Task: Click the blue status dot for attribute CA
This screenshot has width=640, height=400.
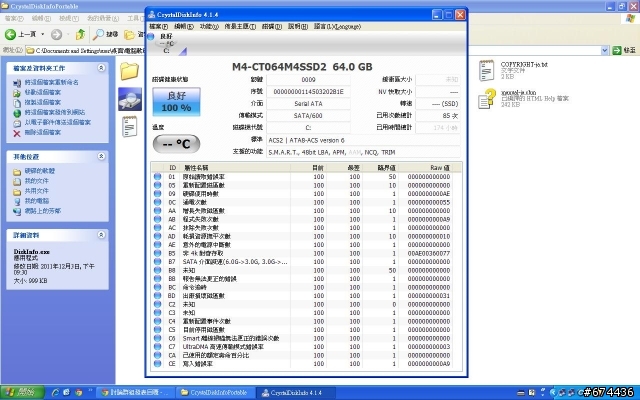Action: (x=157, y=356)
